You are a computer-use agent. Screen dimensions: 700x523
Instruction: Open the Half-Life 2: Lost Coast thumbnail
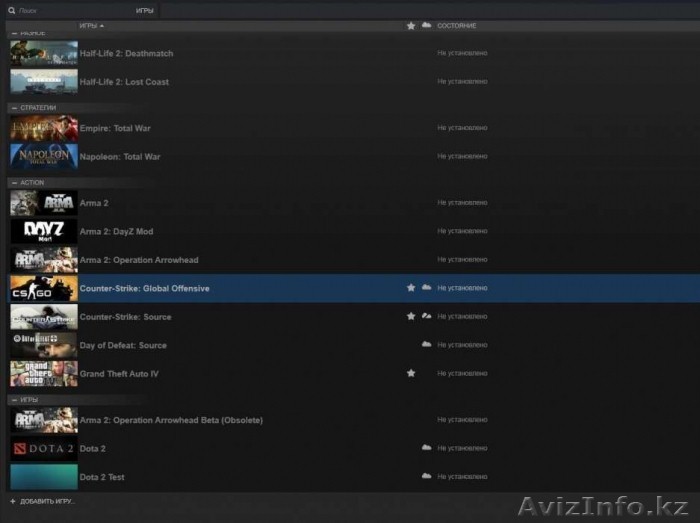coord(44,82)
